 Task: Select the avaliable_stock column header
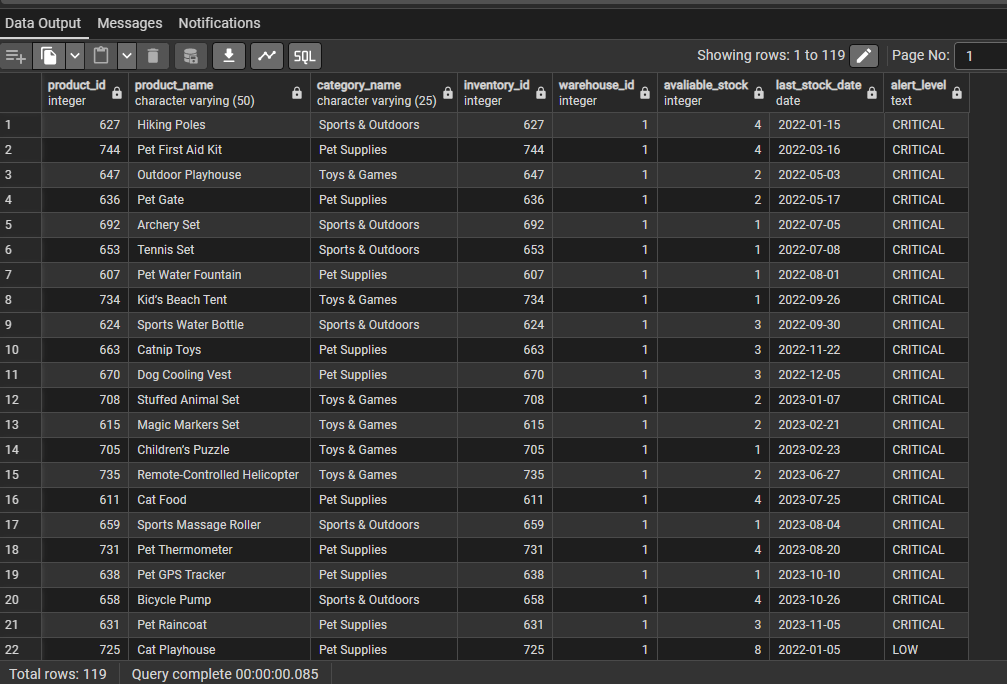(705, 92)
